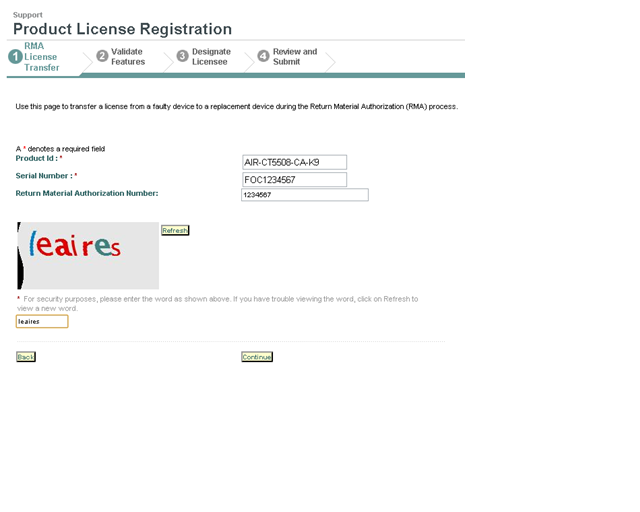Click the Return Material Authorization Number label
640x512 pixels.
point(87,193)
